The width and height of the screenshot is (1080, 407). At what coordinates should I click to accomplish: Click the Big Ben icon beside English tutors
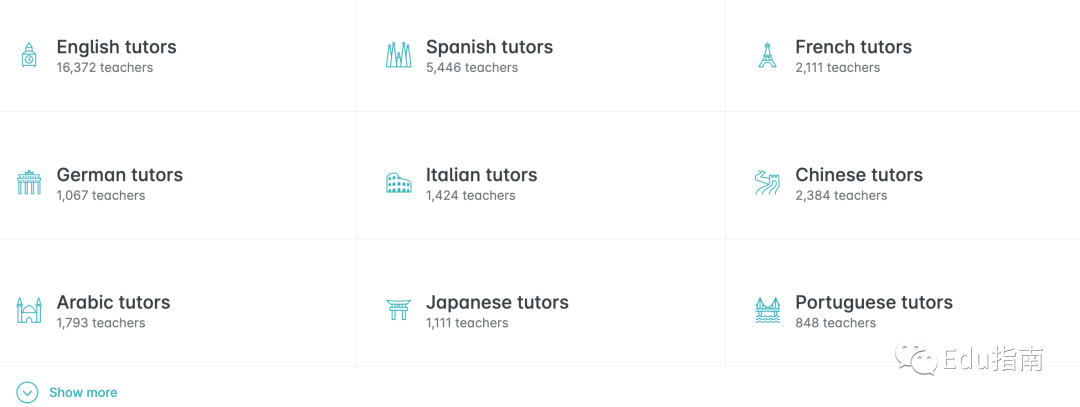[x=29, y=55]
